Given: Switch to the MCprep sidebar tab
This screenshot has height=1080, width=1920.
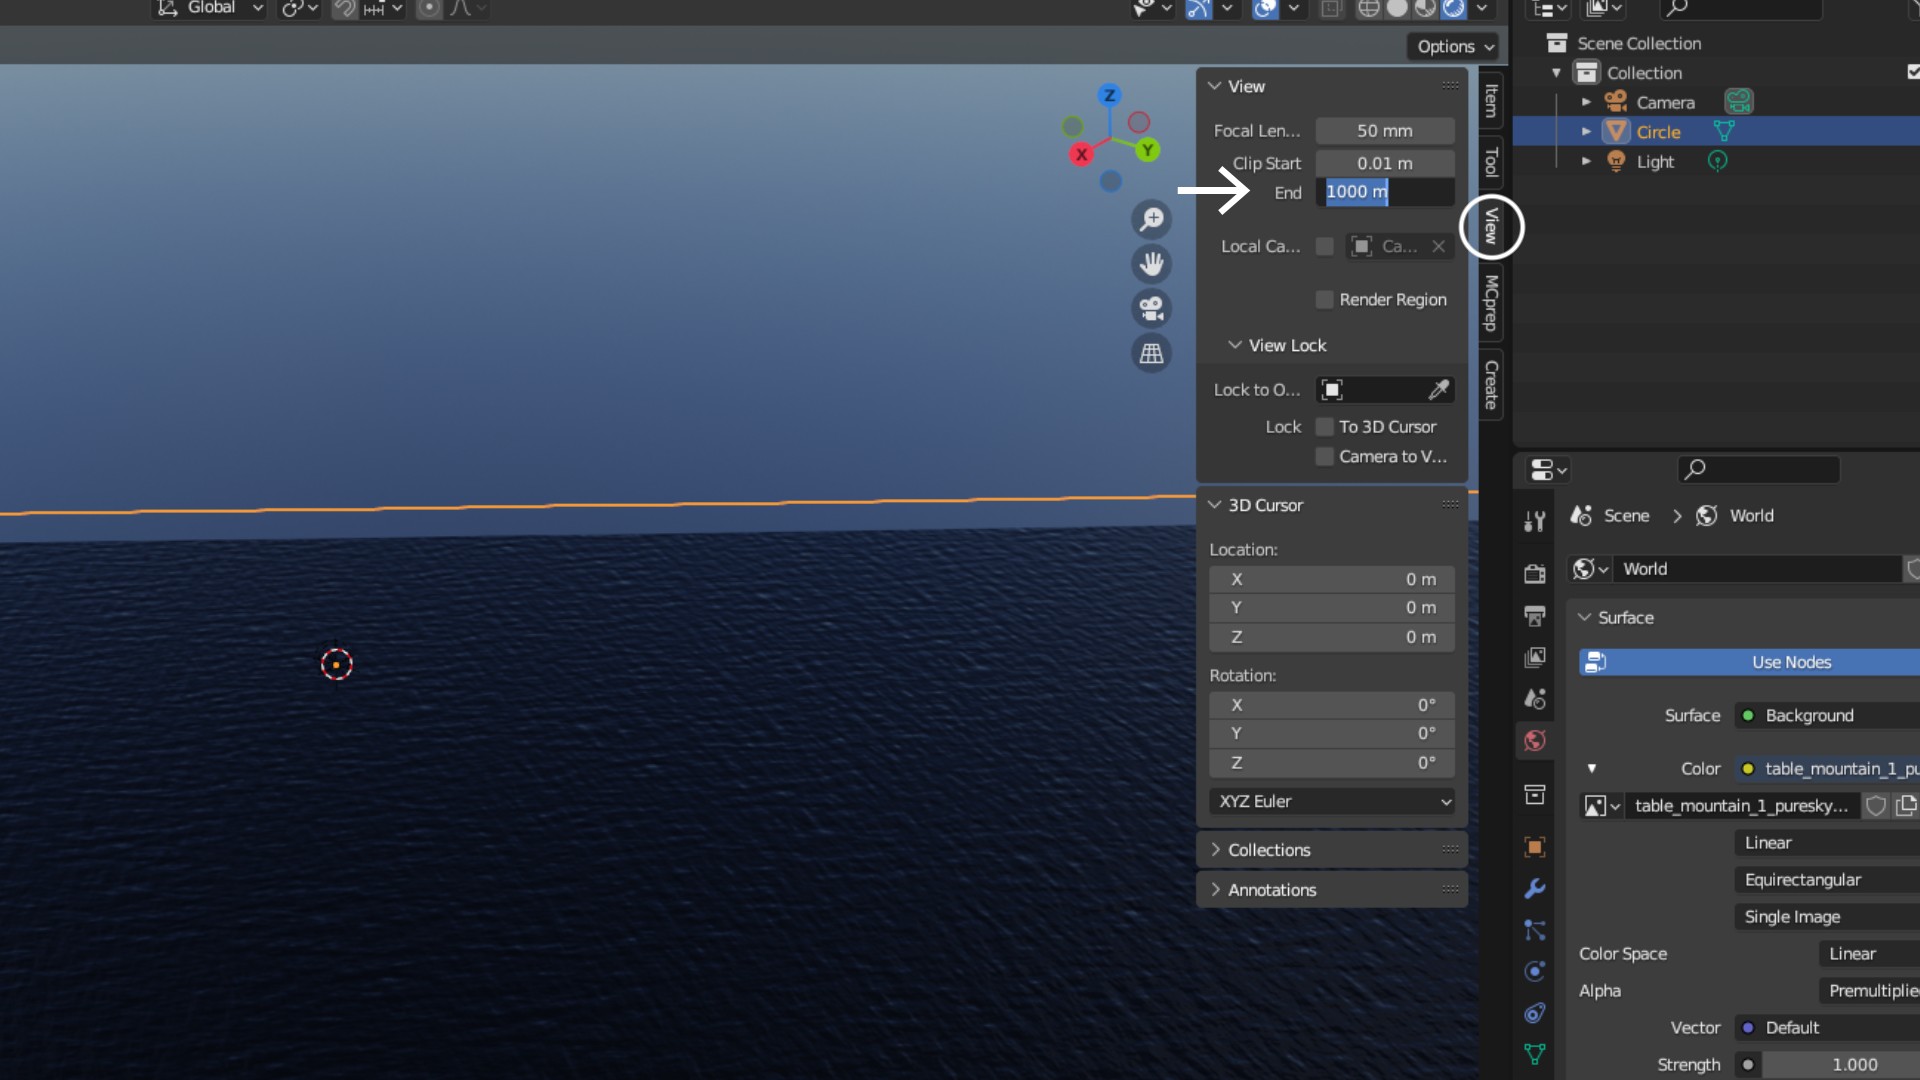Looking at the screenshot, I should point(1491,303).
